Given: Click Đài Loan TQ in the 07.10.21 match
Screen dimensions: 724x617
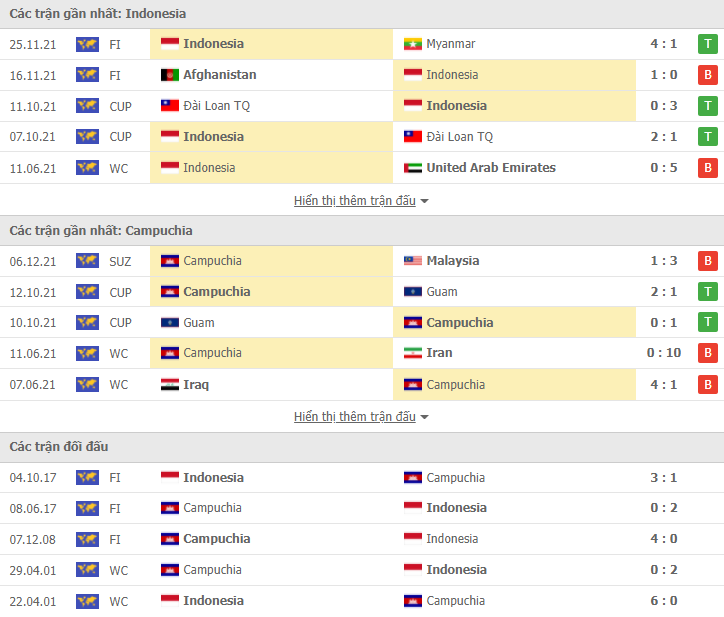Looking at the screenshot, I should pos(459,137).
